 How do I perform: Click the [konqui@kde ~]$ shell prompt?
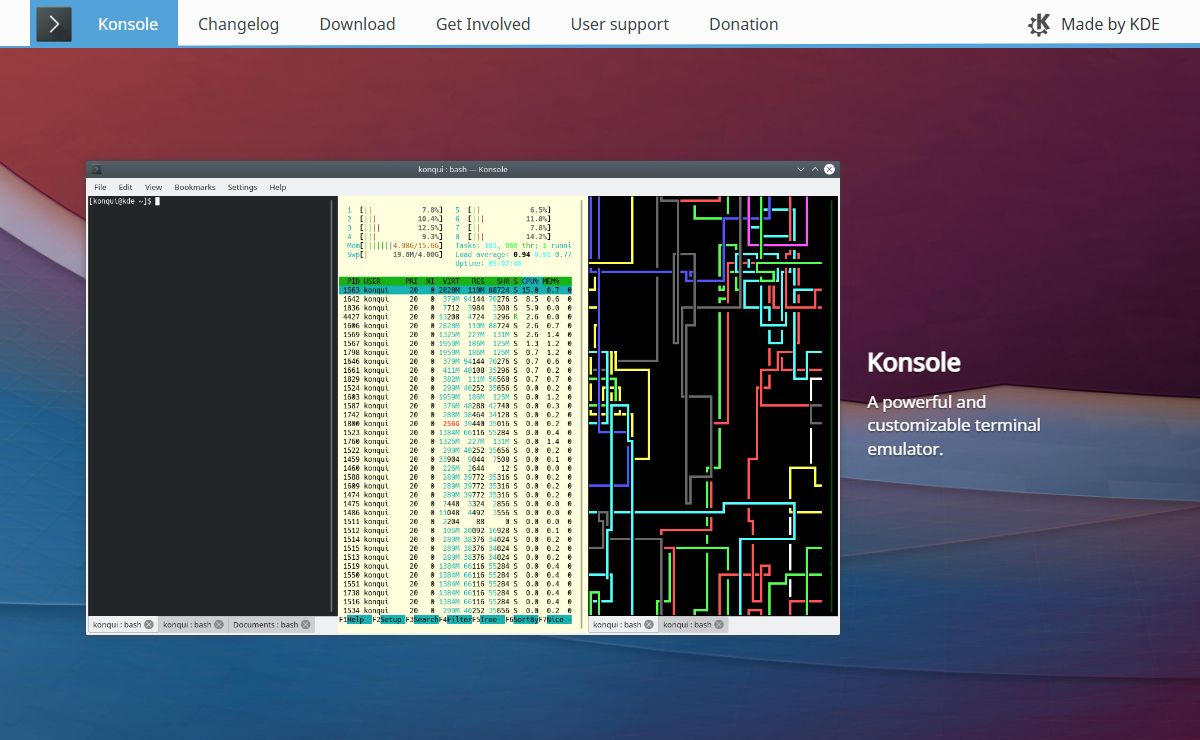tap(121, 201)
